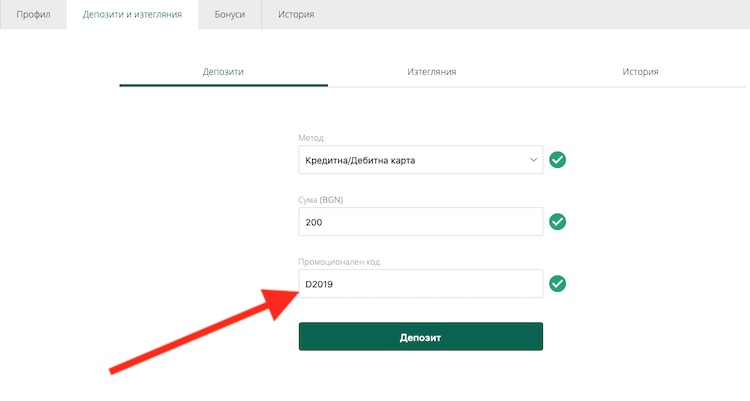Open the top История tab
This screenshot has width=750, height=401.
(296, 14)
